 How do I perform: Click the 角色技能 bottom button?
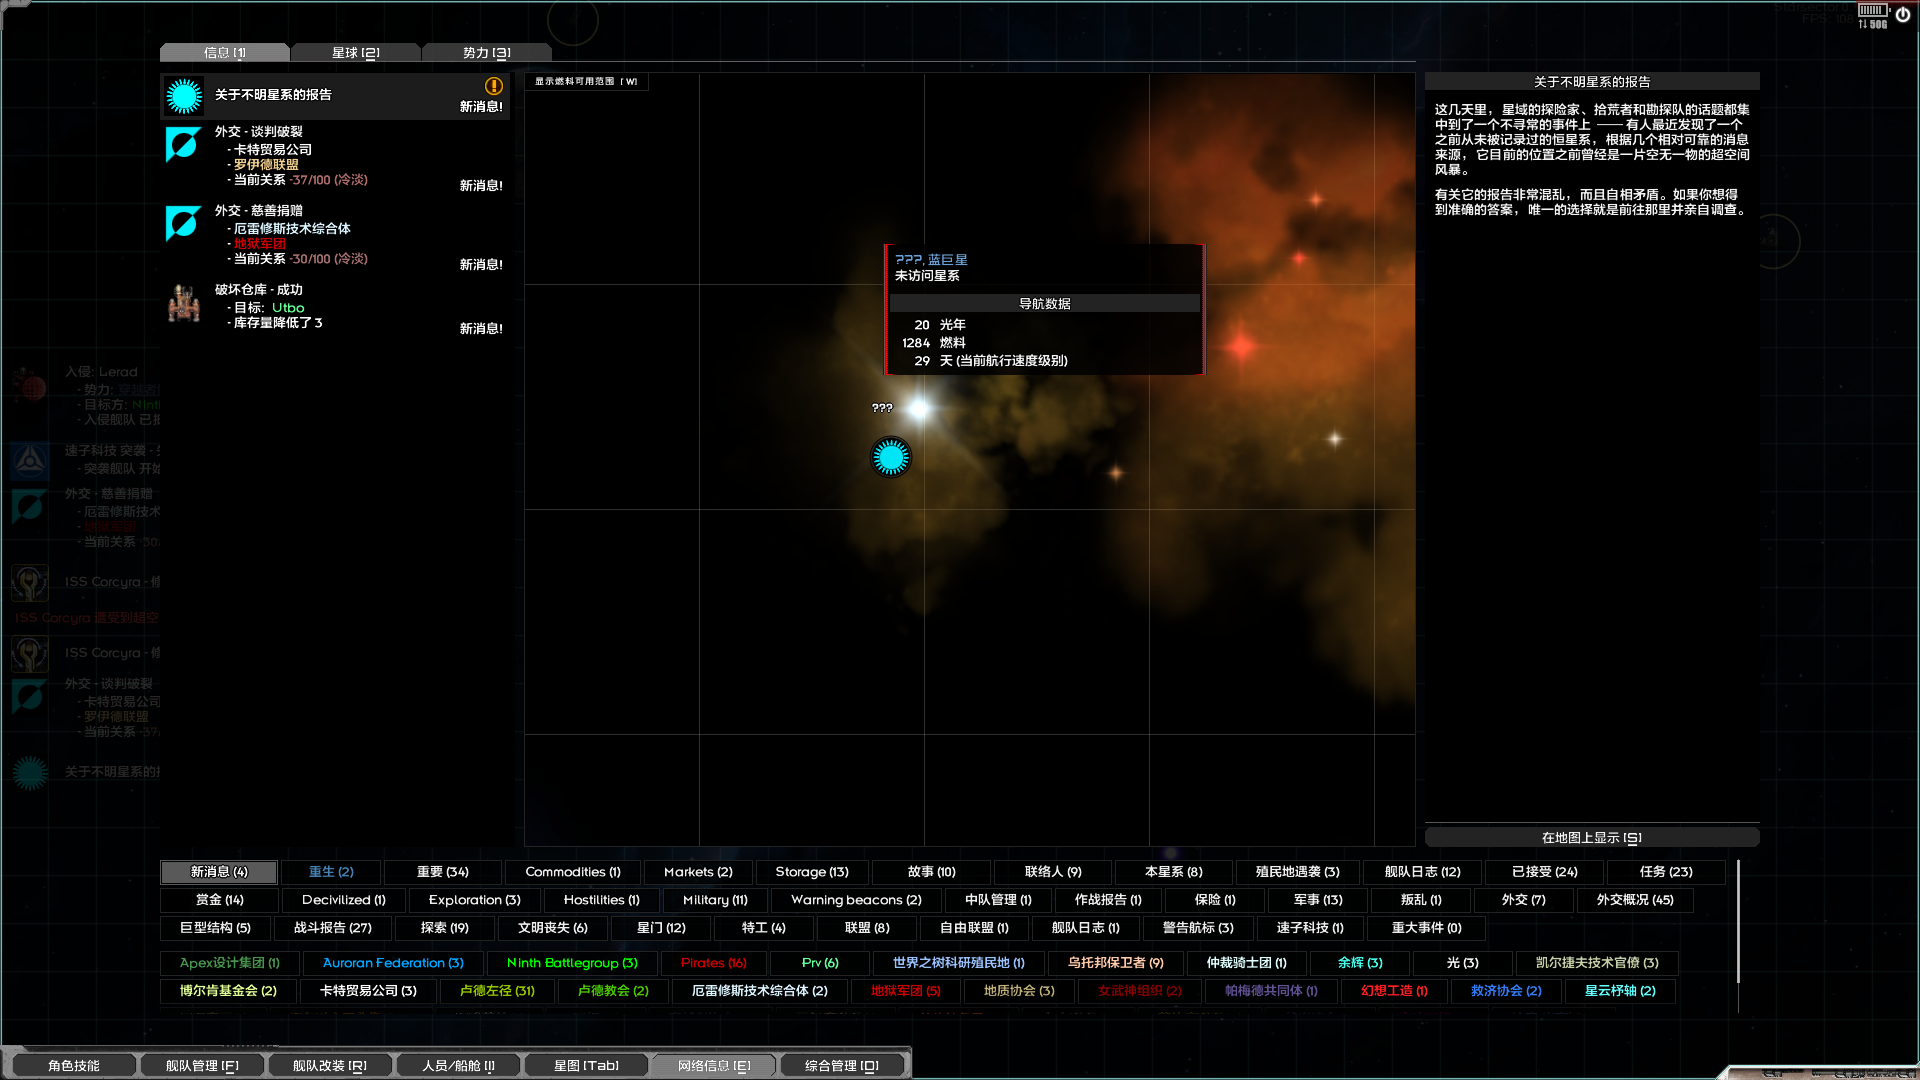(x=73, y=1066)
